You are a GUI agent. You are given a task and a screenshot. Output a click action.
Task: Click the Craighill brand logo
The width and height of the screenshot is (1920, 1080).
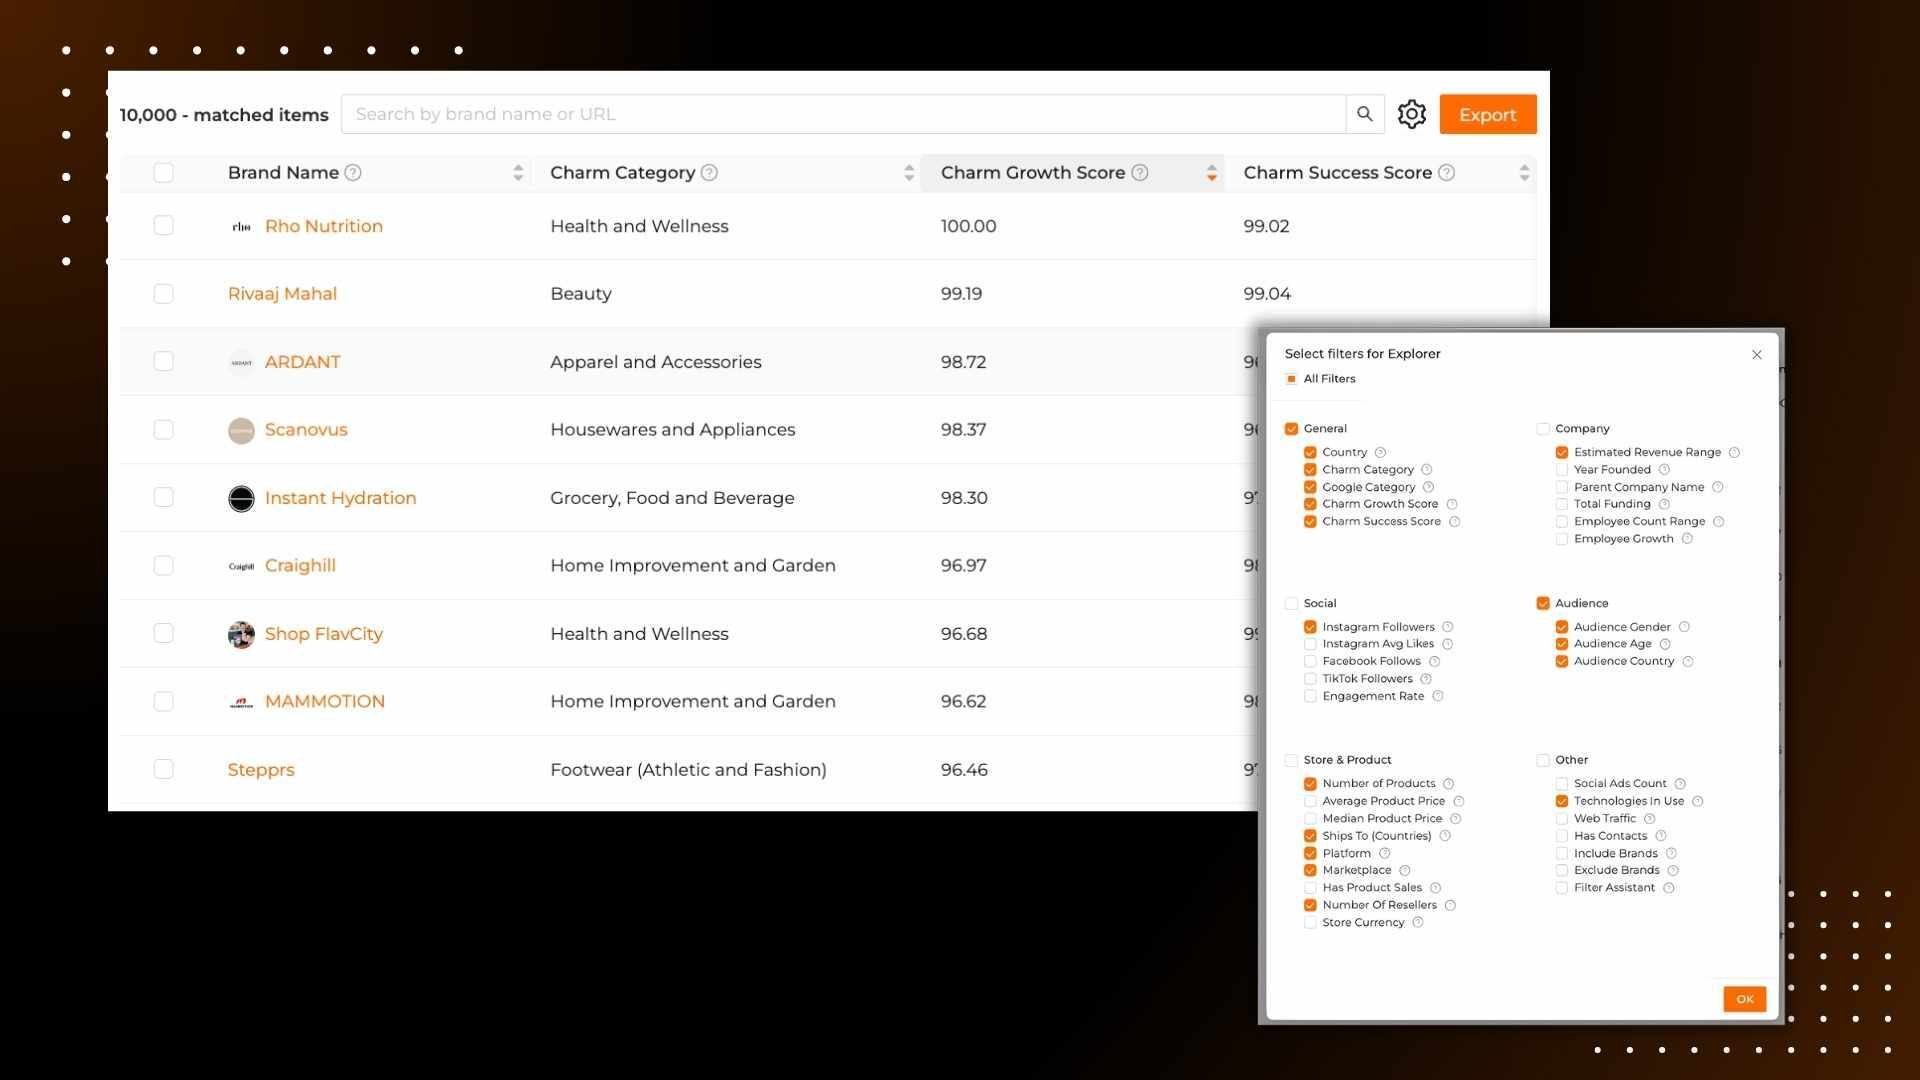241,566
